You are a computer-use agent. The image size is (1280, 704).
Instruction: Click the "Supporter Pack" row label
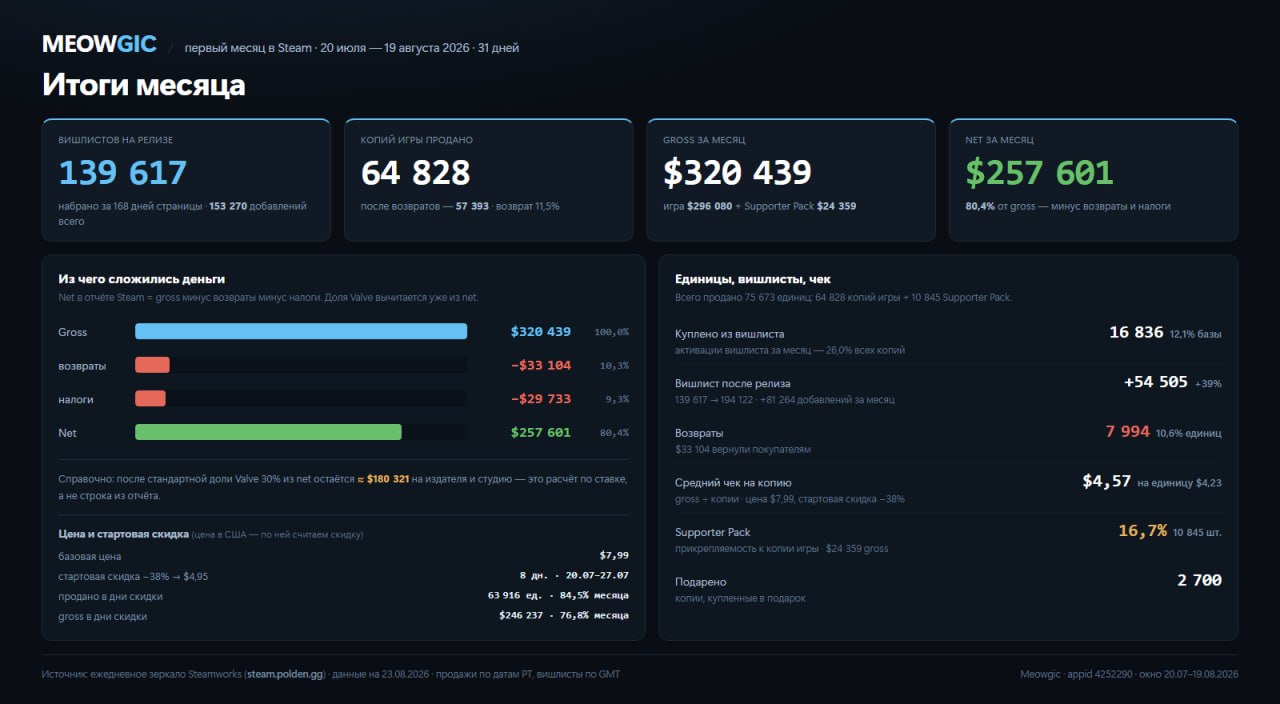(x=713, y=532)
